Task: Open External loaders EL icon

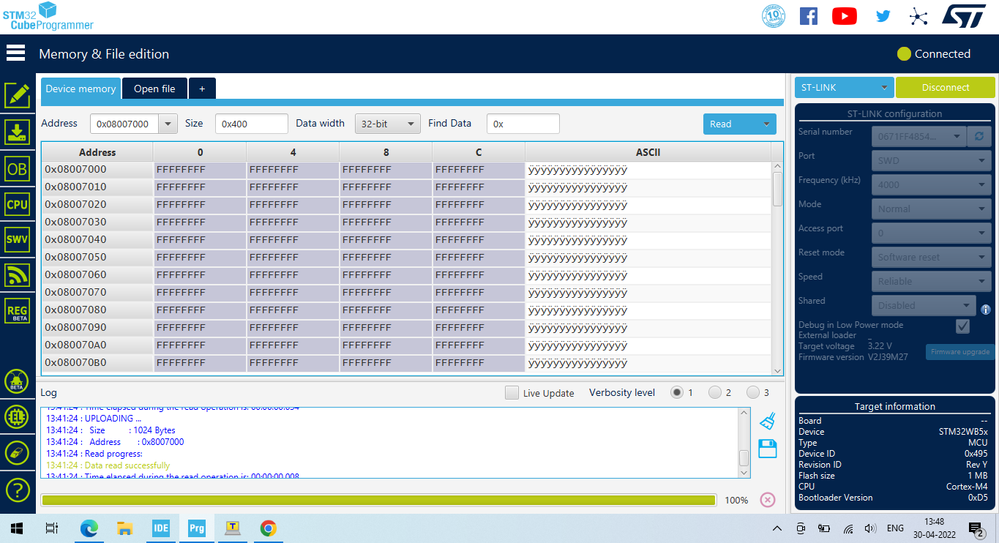Action: click(17, 417)
